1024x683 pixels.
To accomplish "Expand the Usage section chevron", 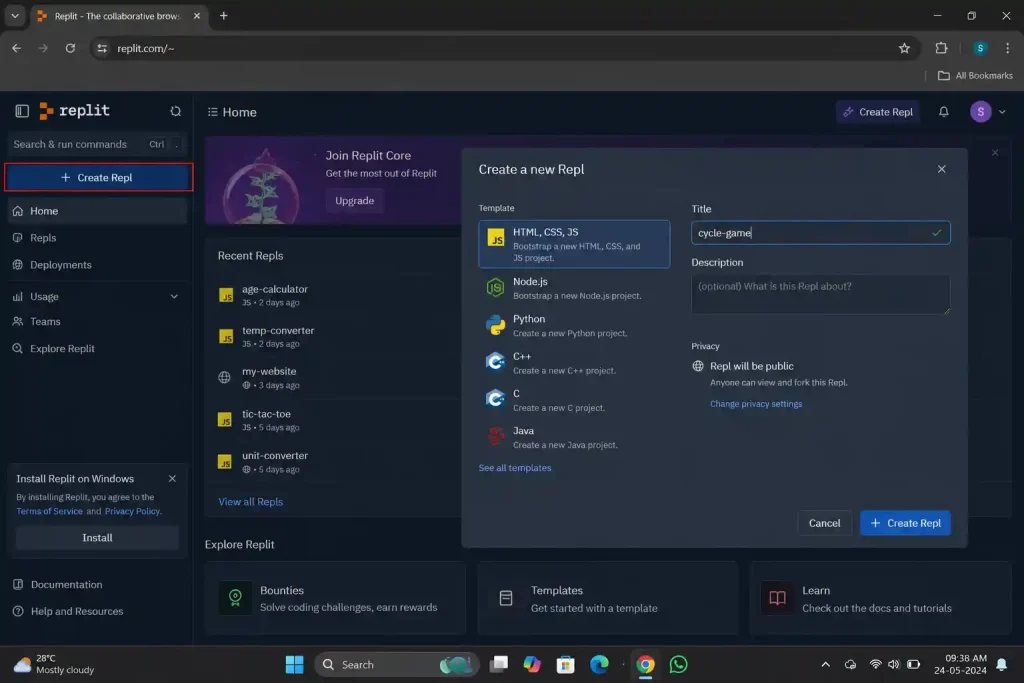I will pos(174,296).
